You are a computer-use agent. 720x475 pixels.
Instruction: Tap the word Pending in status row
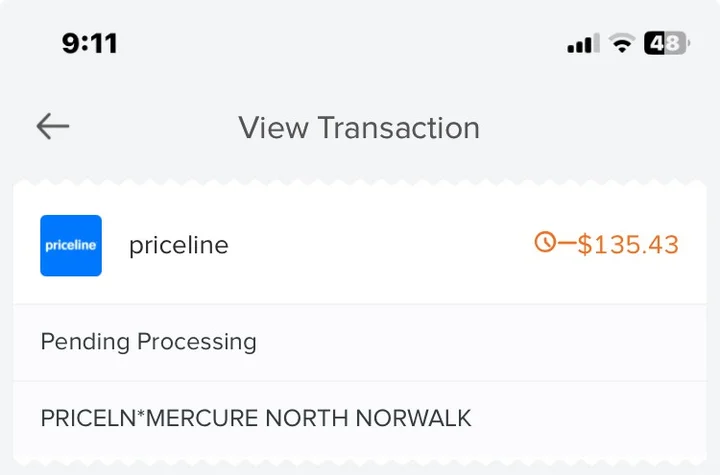pyautogui.click(x=85, y=342)
